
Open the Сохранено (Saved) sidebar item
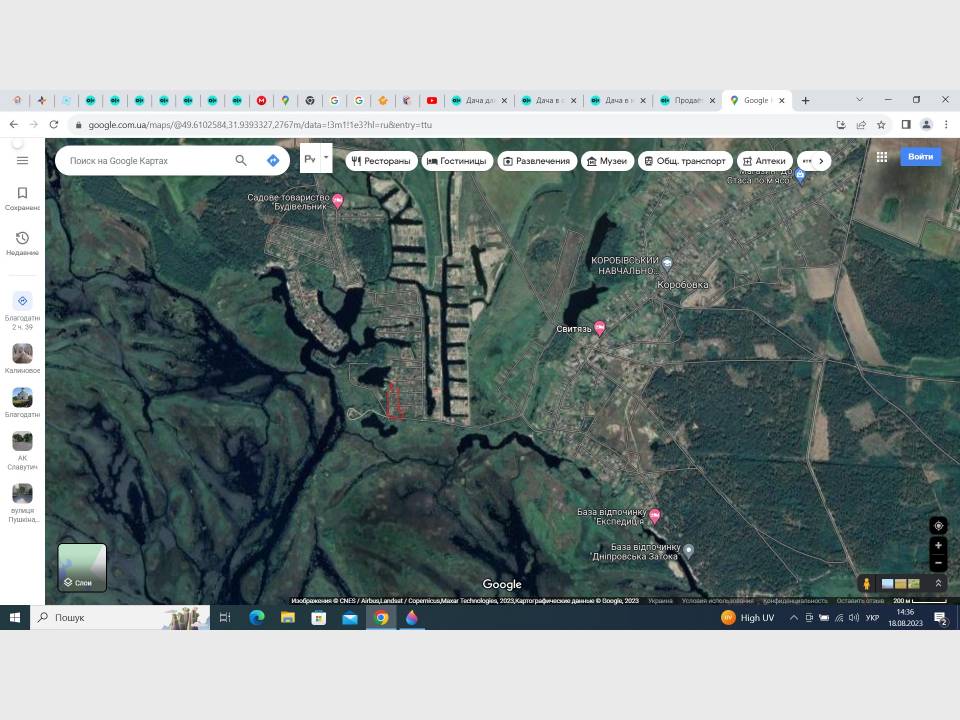point(23,199)
